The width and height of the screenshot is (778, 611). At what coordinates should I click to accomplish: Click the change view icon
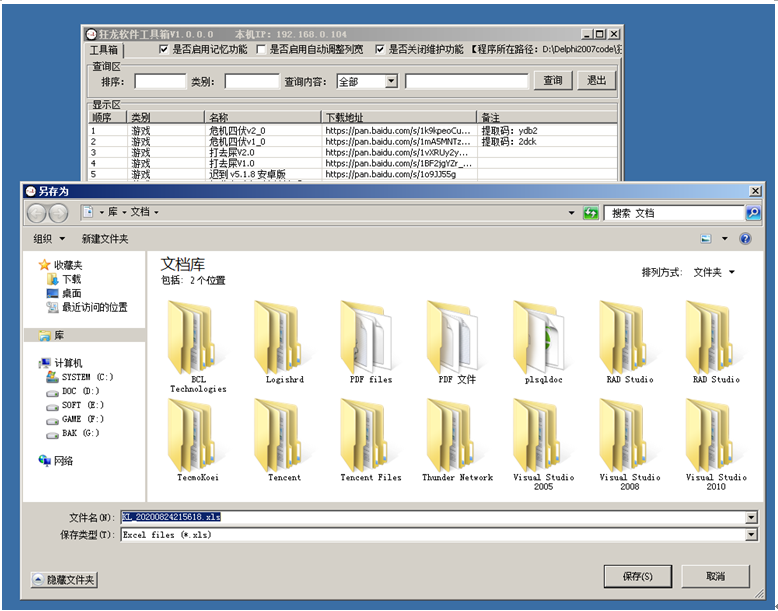coord(706,239)
